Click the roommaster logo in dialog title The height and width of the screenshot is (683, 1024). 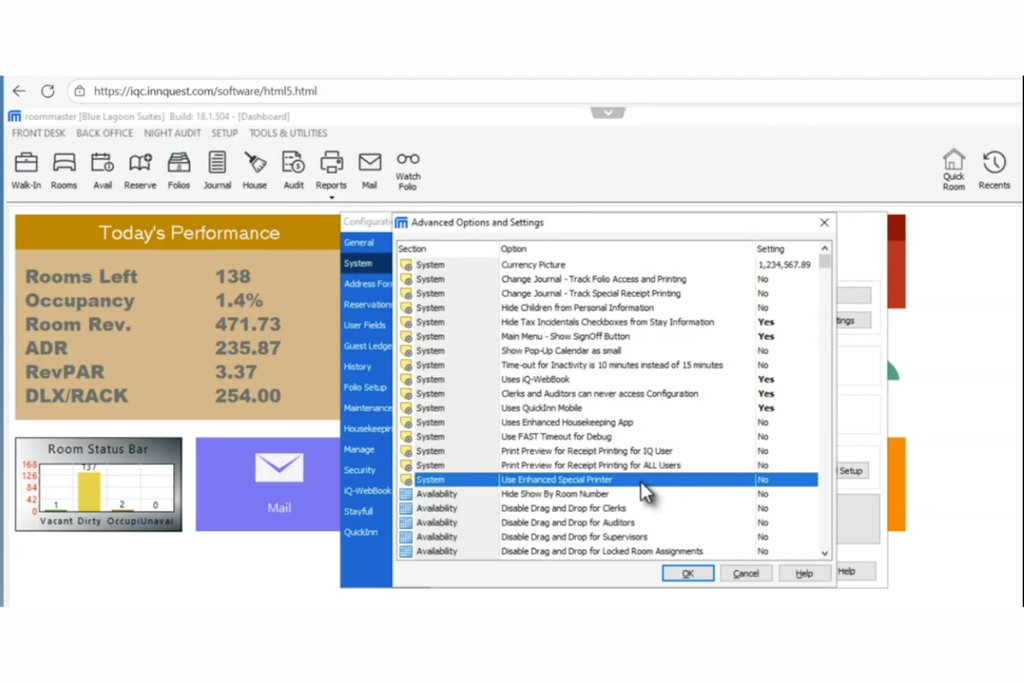click(402, 223)
